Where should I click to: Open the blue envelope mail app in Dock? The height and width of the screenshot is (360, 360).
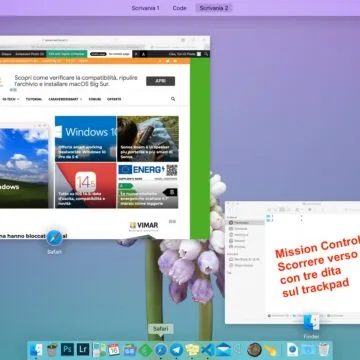click(x=224, y=350)
